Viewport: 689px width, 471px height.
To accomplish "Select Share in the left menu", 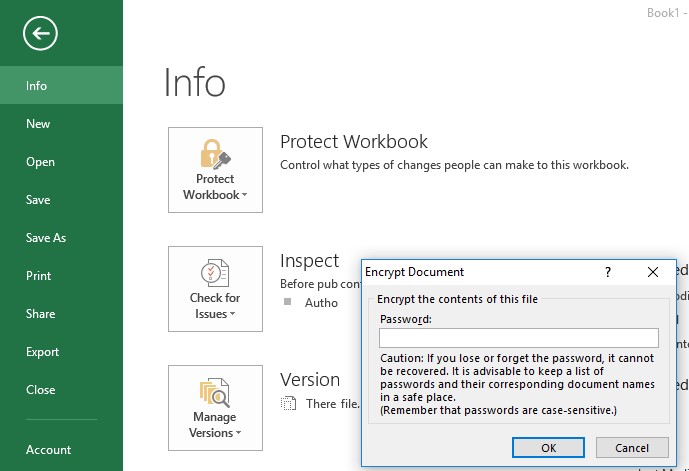I will (40, 314).
